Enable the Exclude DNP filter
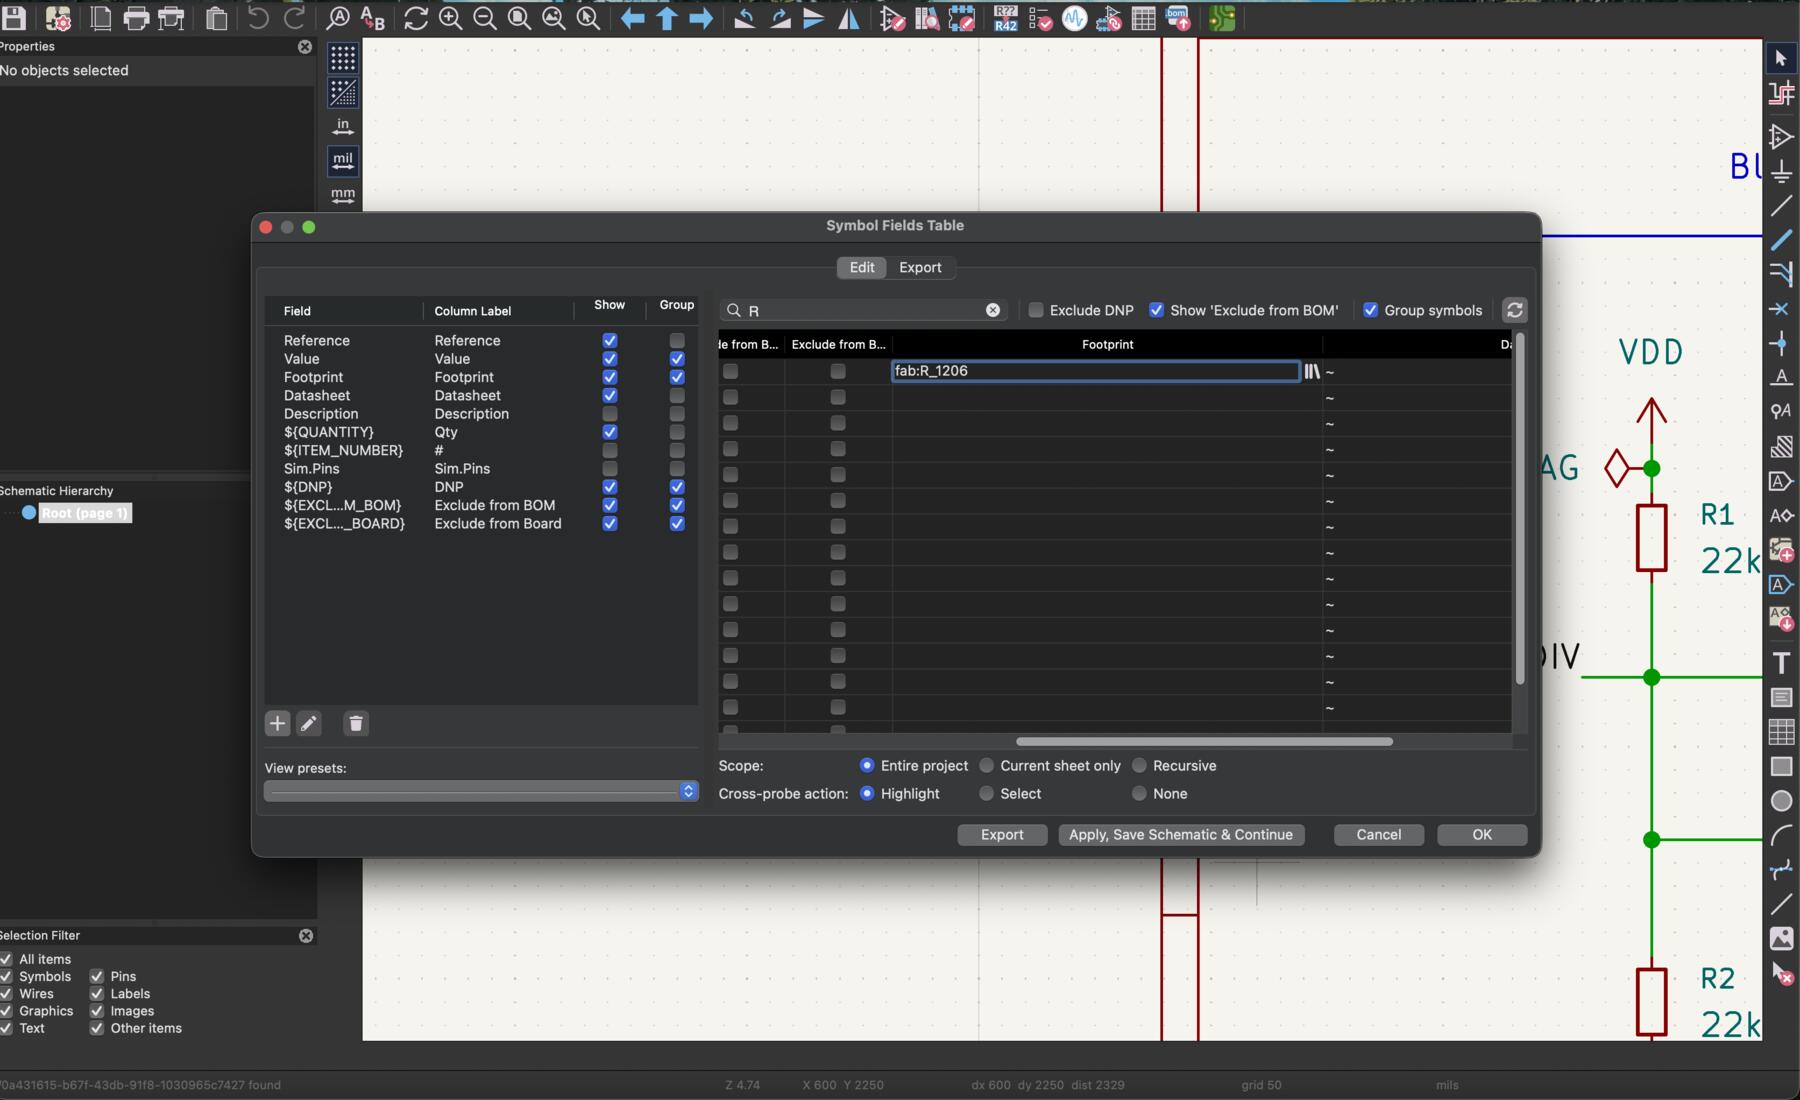Screen dimensions: 1800x1100 coord(1037,310)
